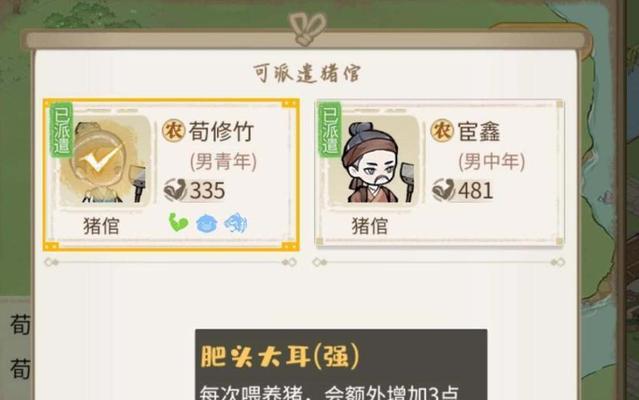Tap the strength icon next to 335
Screen dimensions: 639x400
pos(175,190)
